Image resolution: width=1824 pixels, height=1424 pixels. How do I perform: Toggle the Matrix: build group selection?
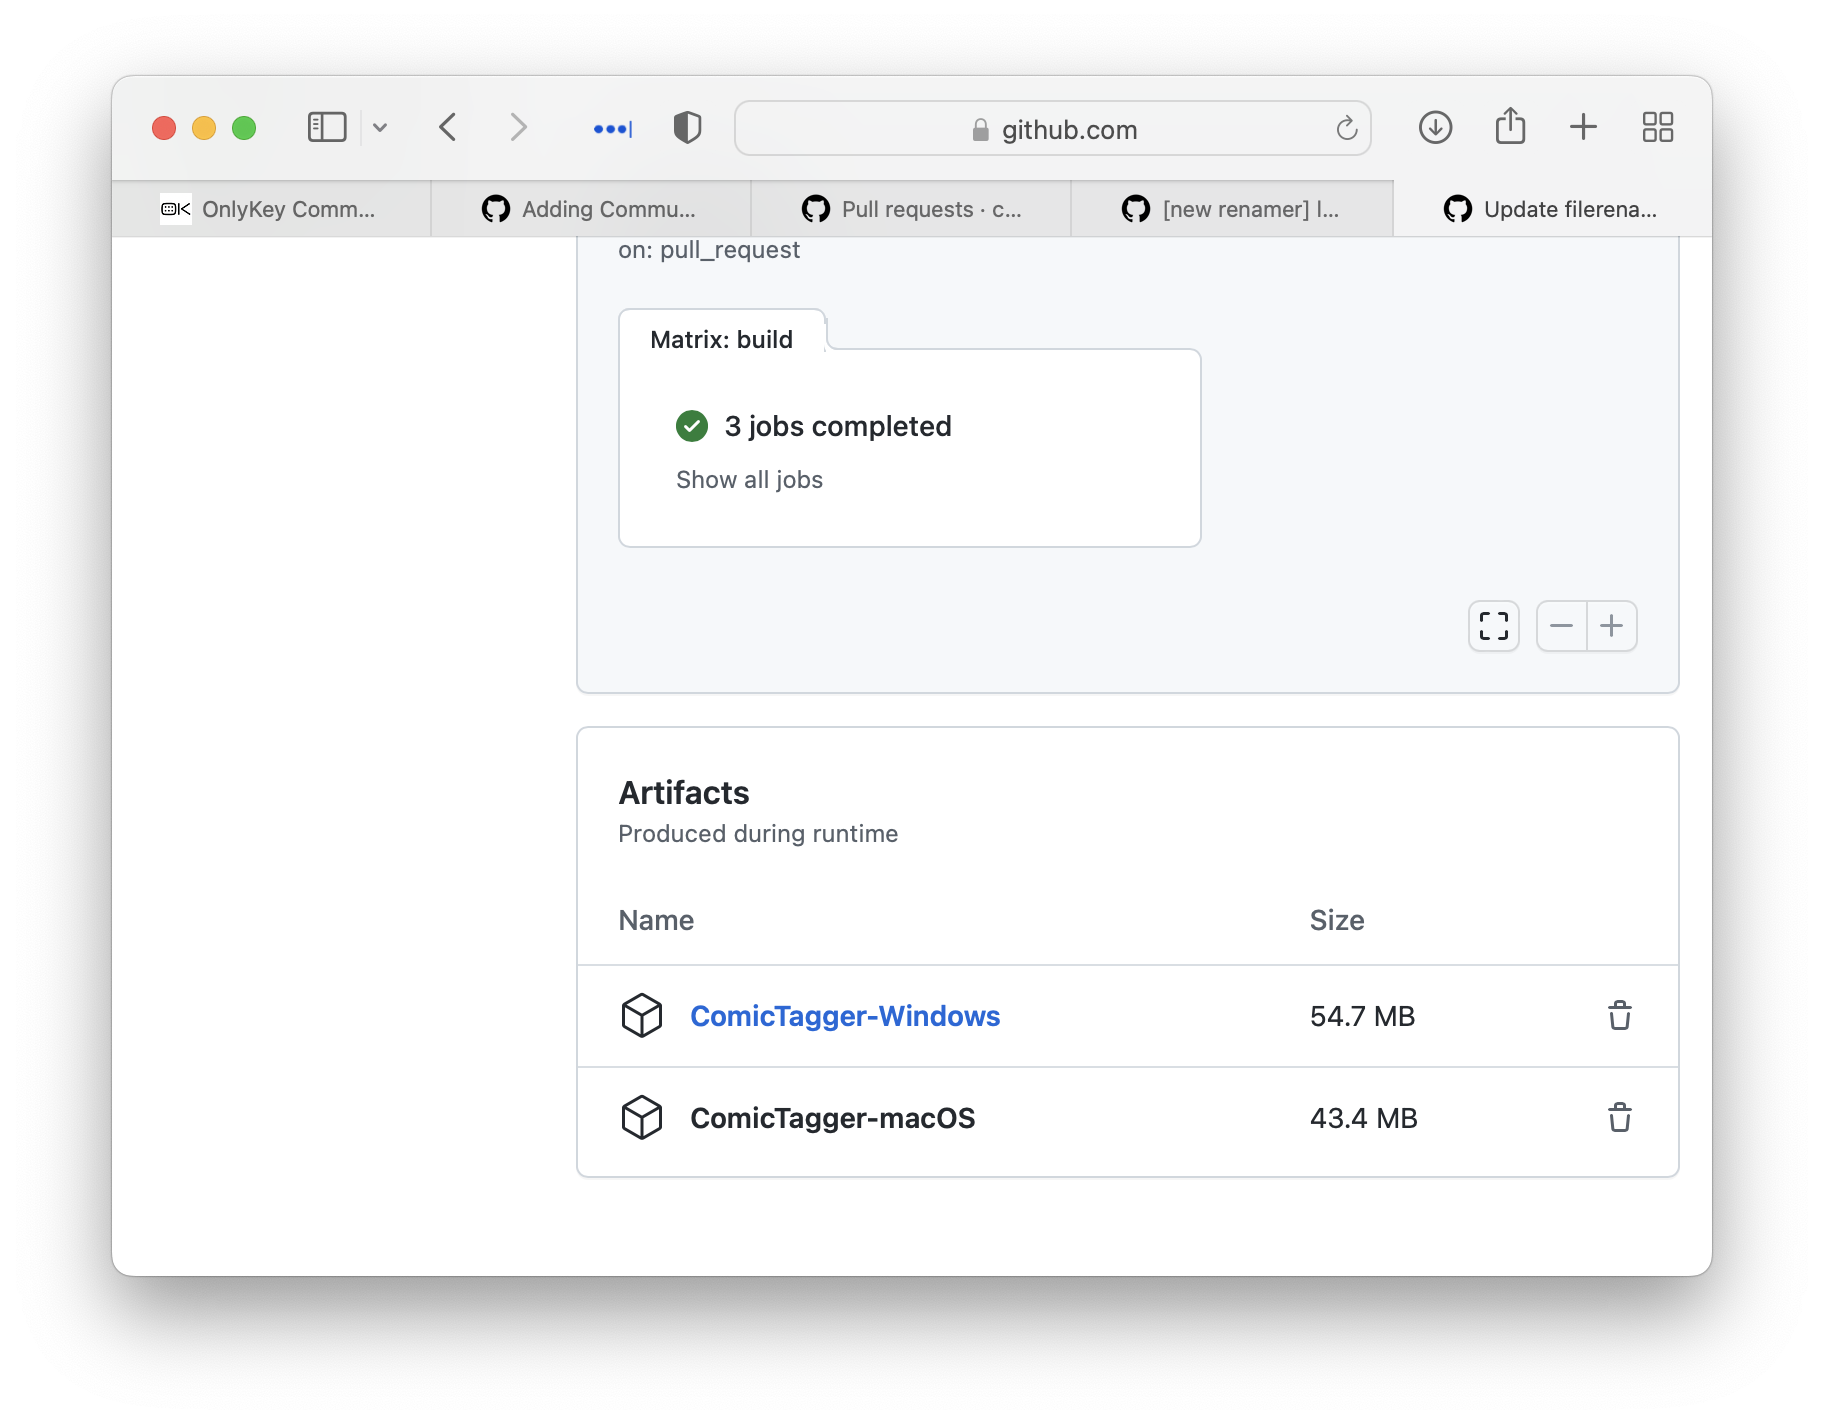point(721,339)
